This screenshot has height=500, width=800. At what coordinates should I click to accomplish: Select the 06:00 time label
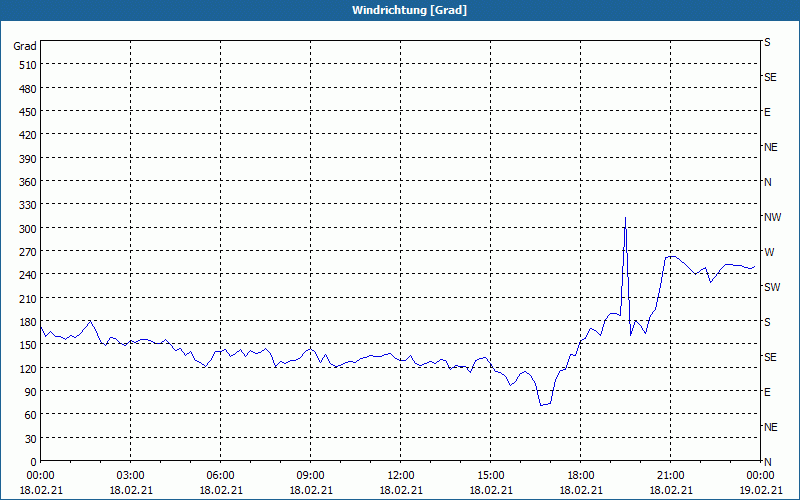pyautogui.click(x=220, y=476)
